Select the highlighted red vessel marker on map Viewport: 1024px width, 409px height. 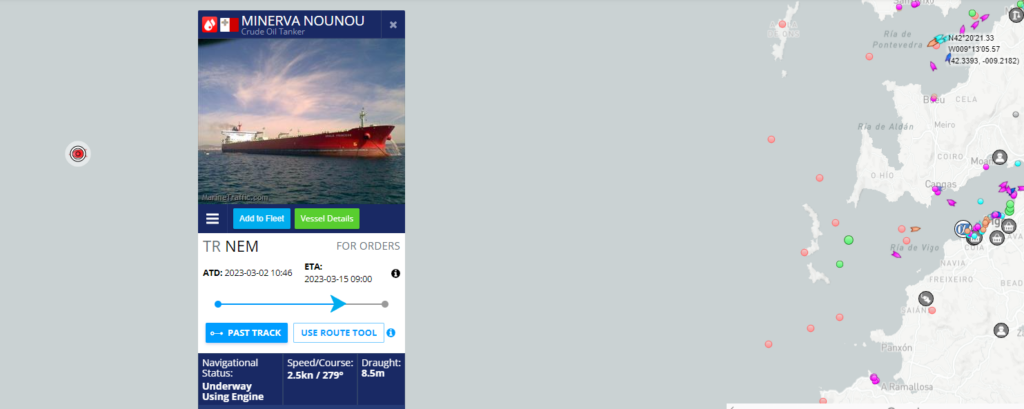pos(78,154)
